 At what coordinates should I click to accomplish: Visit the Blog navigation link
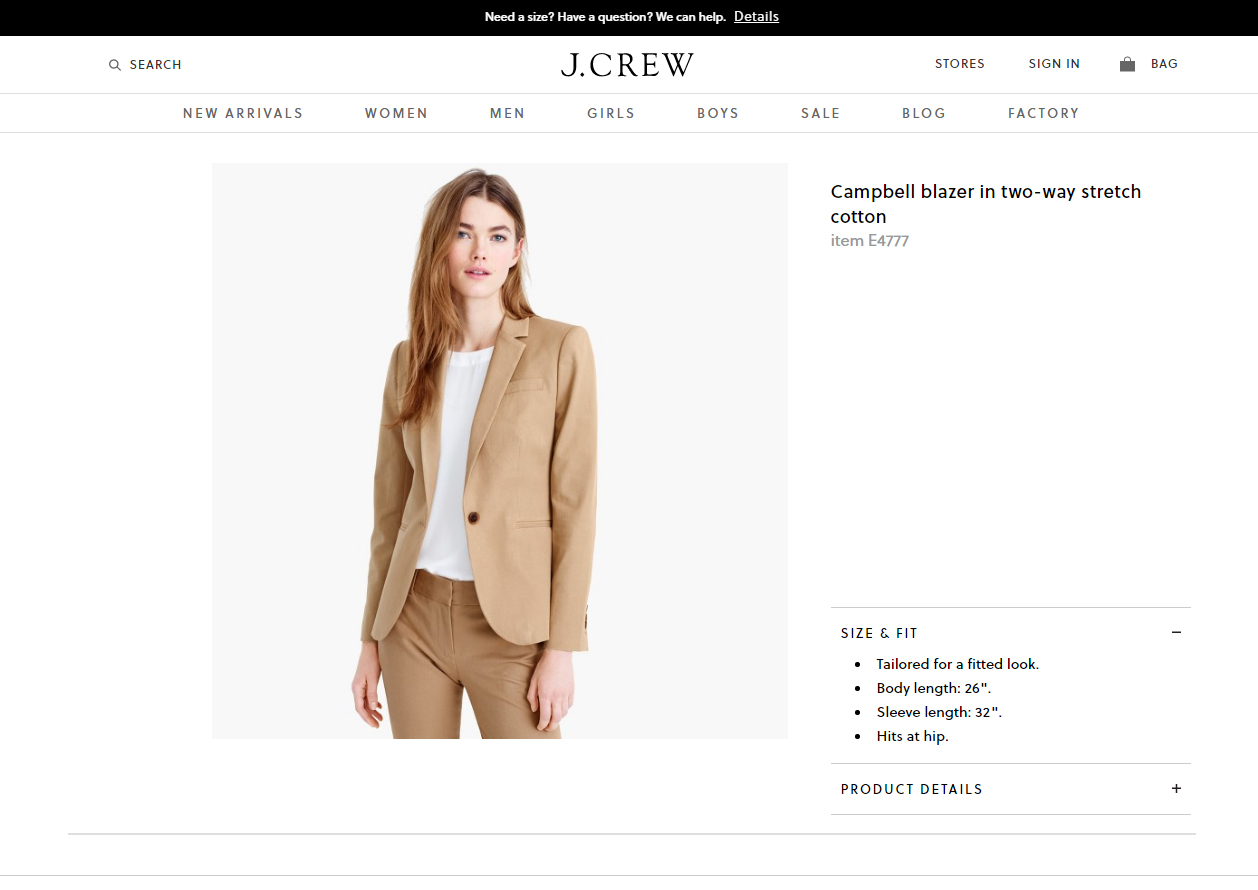(x=924, y=113)
